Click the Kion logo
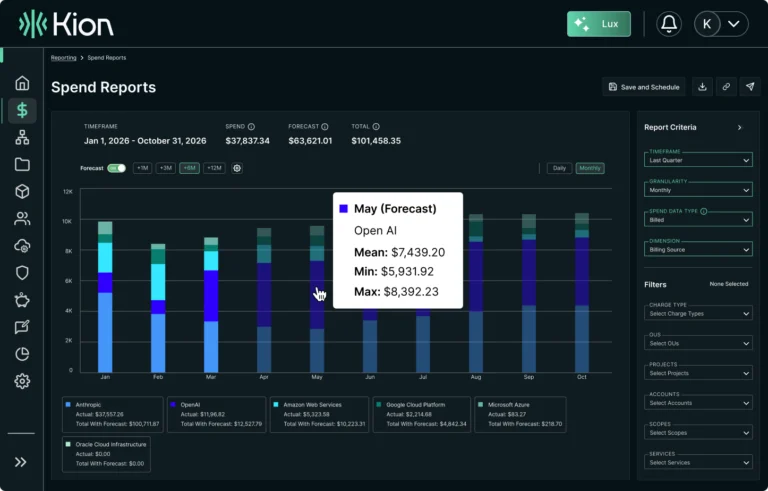Screen dimensions: 768x491 tap(66, 24)
